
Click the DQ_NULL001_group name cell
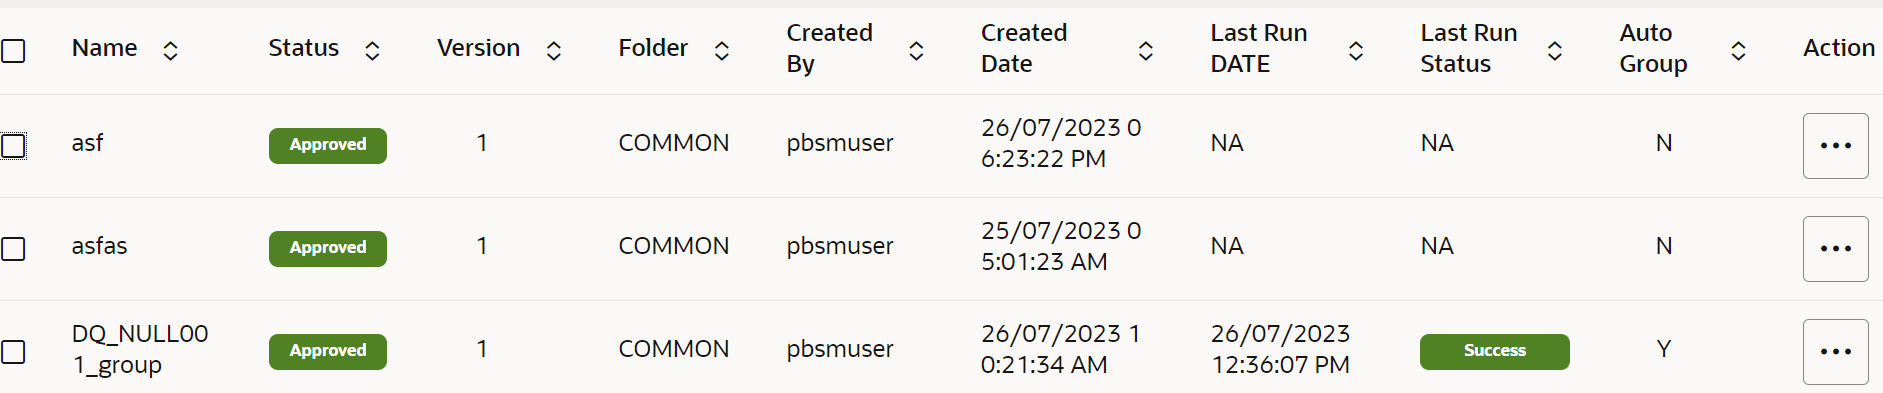tap(140, 349)
